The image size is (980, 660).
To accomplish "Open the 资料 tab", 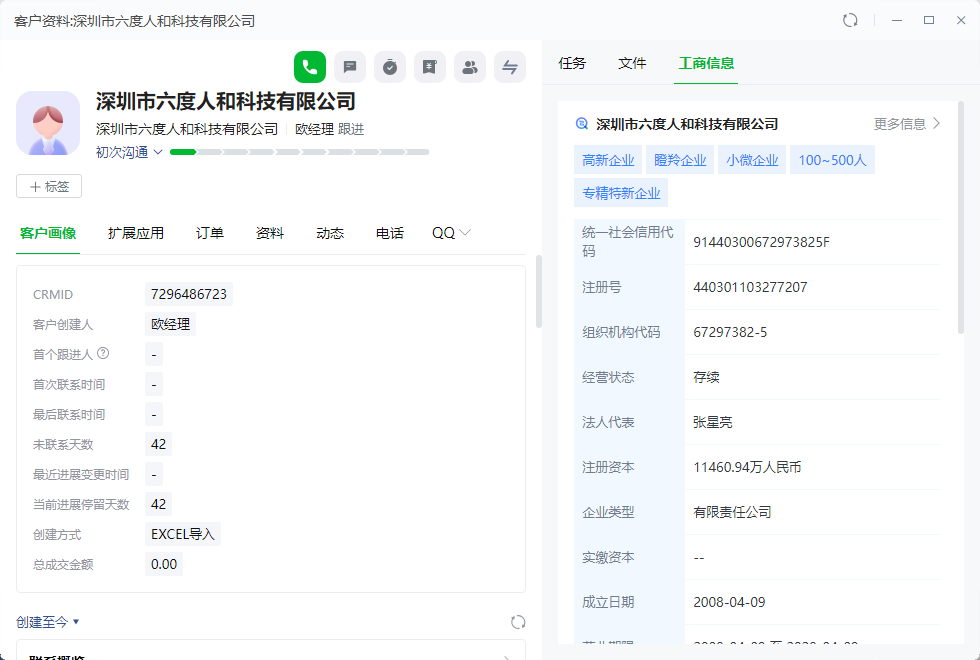I will click(269, 233).
